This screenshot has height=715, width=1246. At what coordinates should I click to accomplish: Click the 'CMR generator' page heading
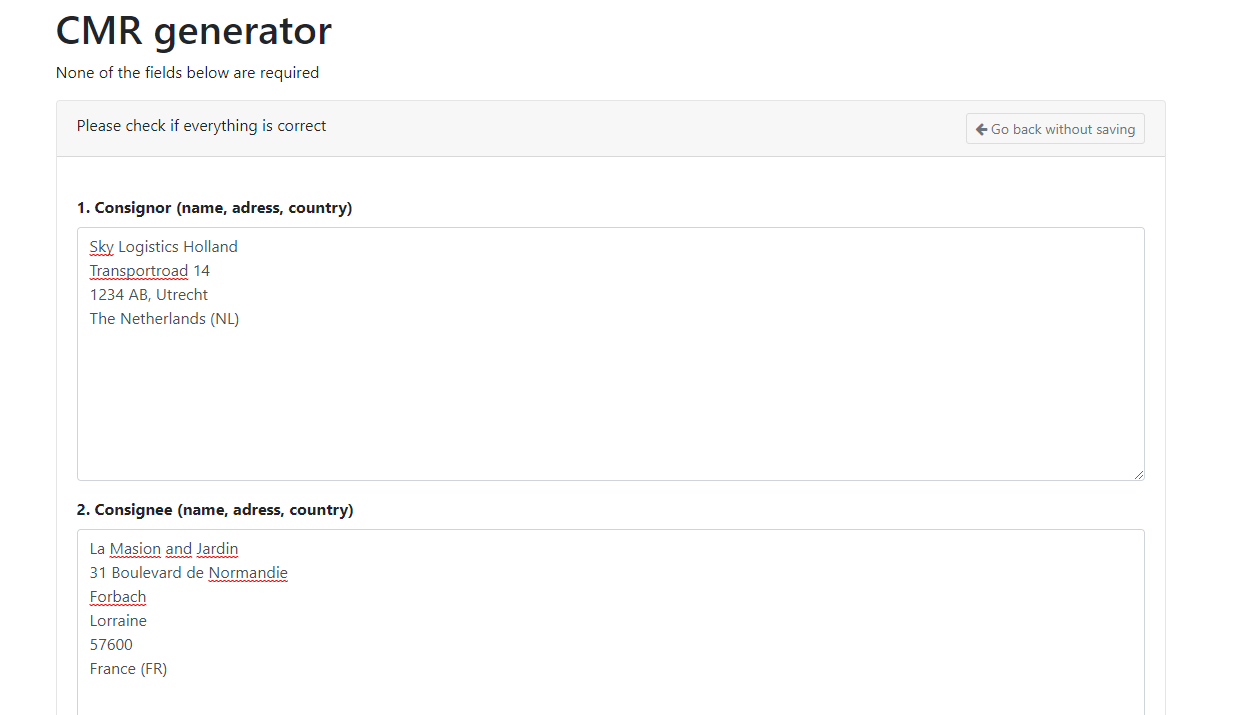click(193, 31)
